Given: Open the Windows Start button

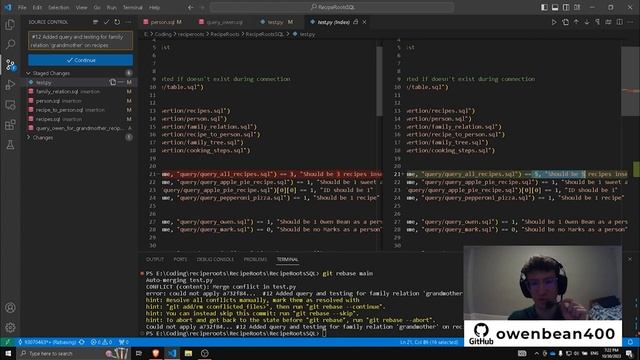Looking at the screenshot, I should point(8,353).
